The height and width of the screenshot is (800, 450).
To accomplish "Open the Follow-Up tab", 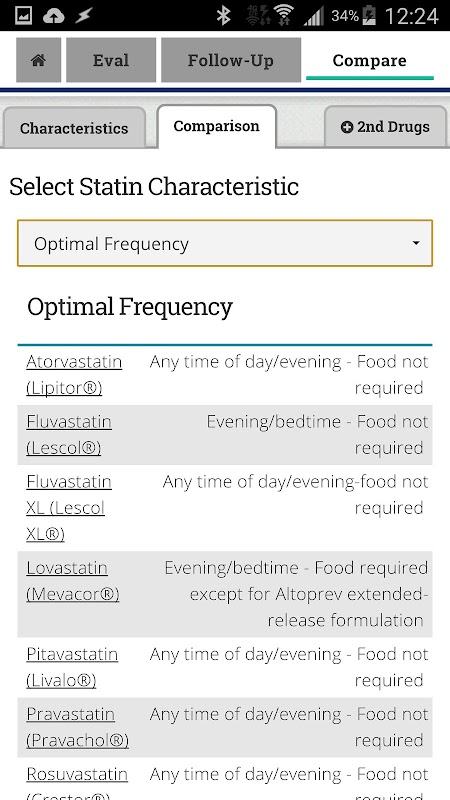I will point(231,60).
